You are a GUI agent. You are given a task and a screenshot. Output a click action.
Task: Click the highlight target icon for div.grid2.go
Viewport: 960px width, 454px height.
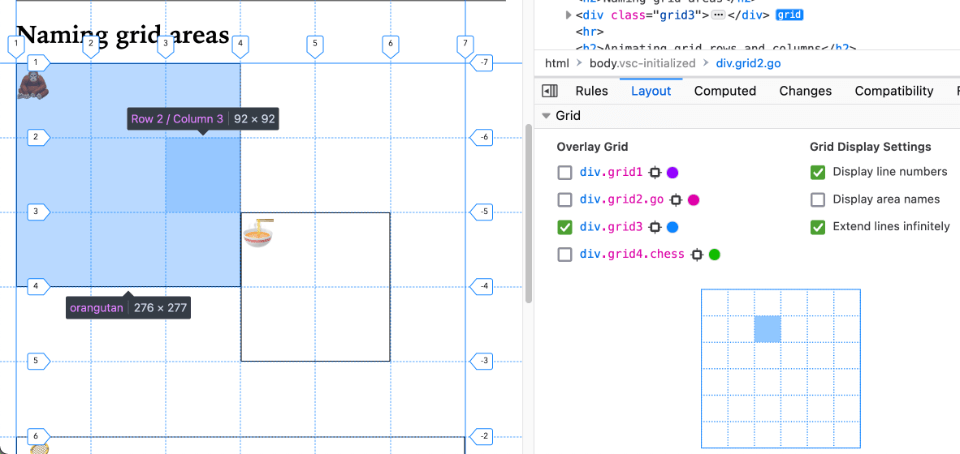click(676, 199)
